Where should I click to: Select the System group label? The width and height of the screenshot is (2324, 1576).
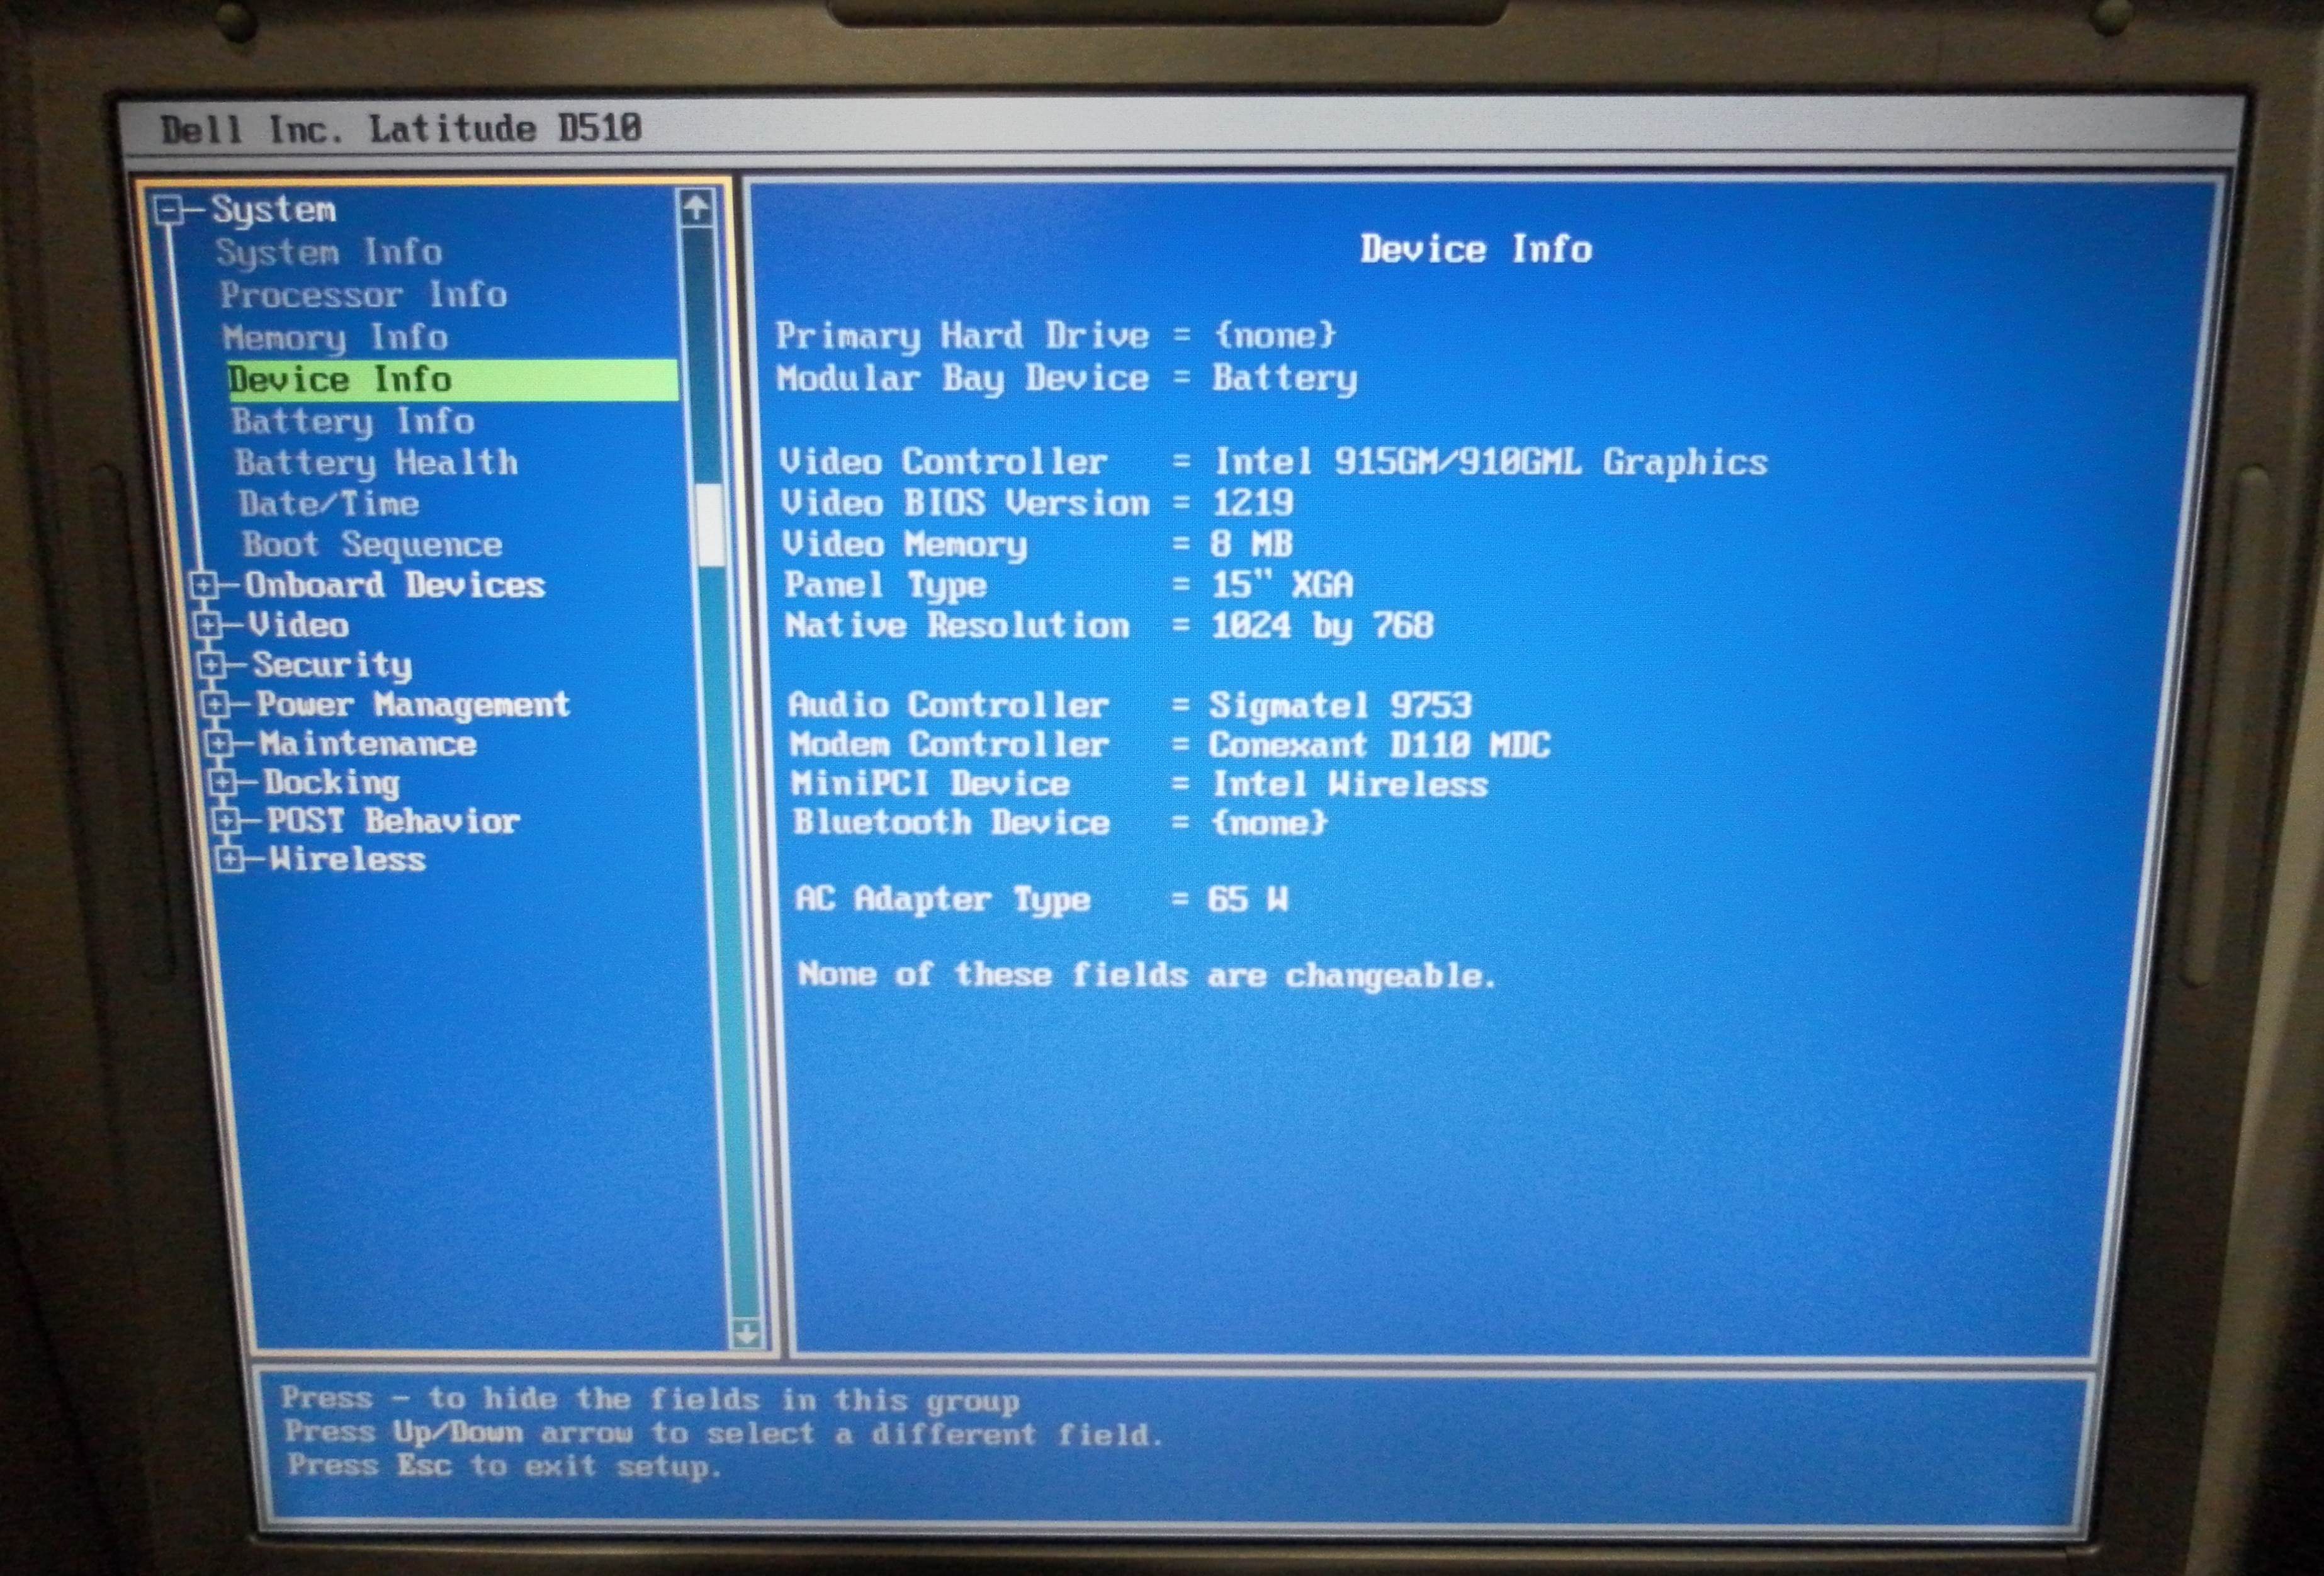click(x=273, y=210)
